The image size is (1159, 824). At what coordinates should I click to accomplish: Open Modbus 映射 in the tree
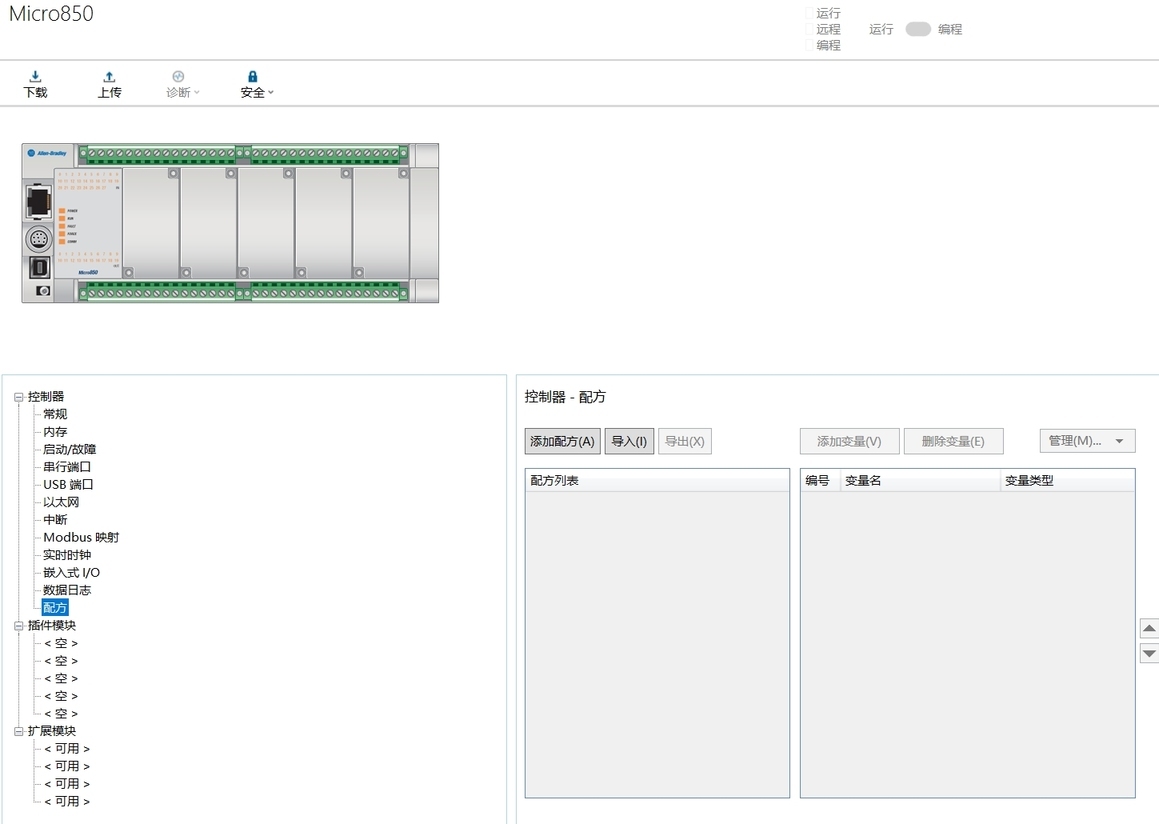pos(81,537)
